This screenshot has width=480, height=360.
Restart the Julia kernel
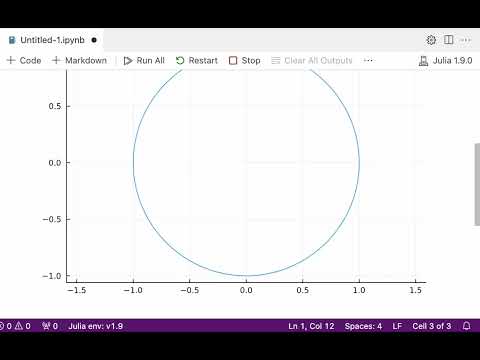click(x=197, y=60)
